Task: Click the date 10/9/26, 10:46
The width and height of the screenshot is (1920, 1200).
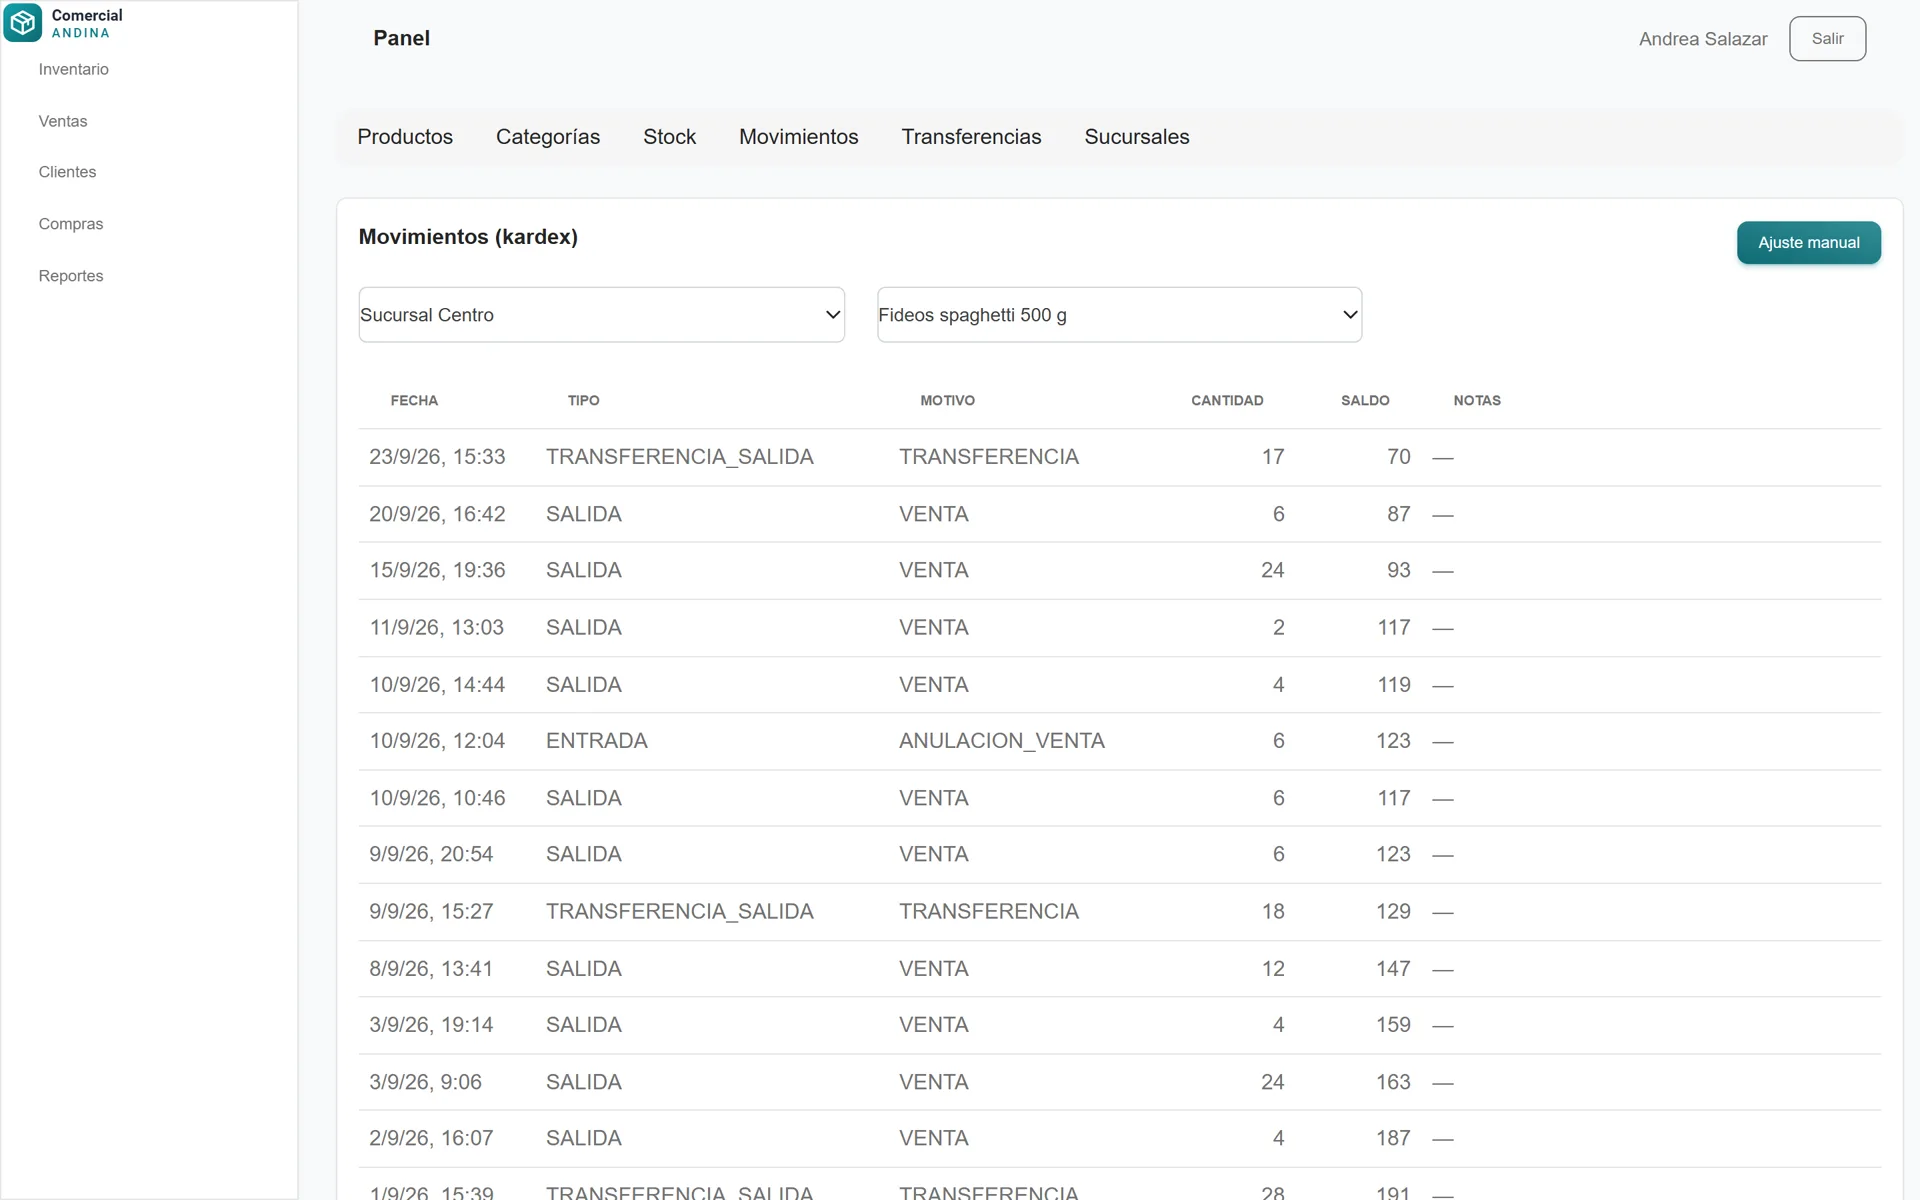Action: 437,798
